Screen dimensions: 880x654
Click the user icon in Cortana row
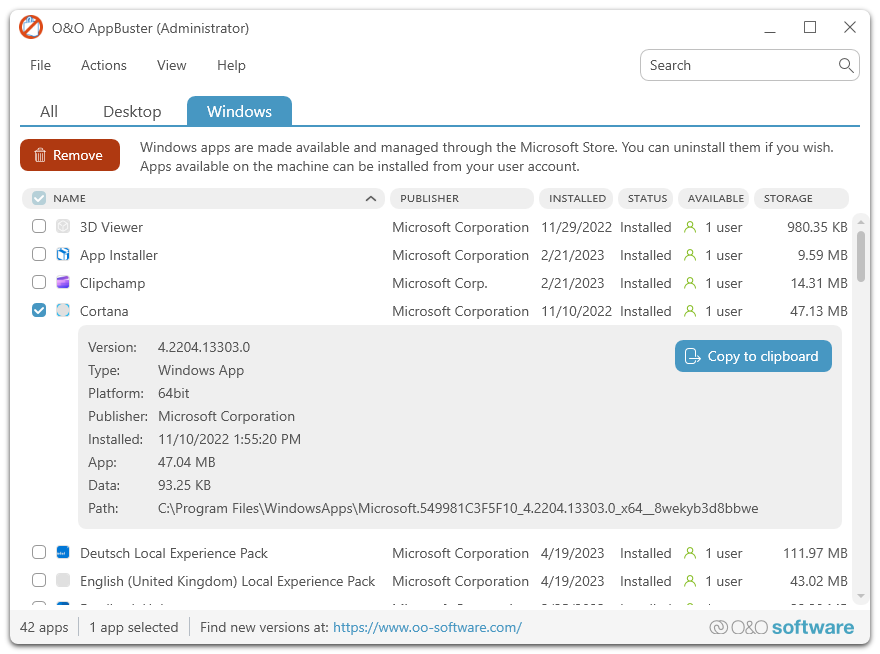[x=690, y=311]
